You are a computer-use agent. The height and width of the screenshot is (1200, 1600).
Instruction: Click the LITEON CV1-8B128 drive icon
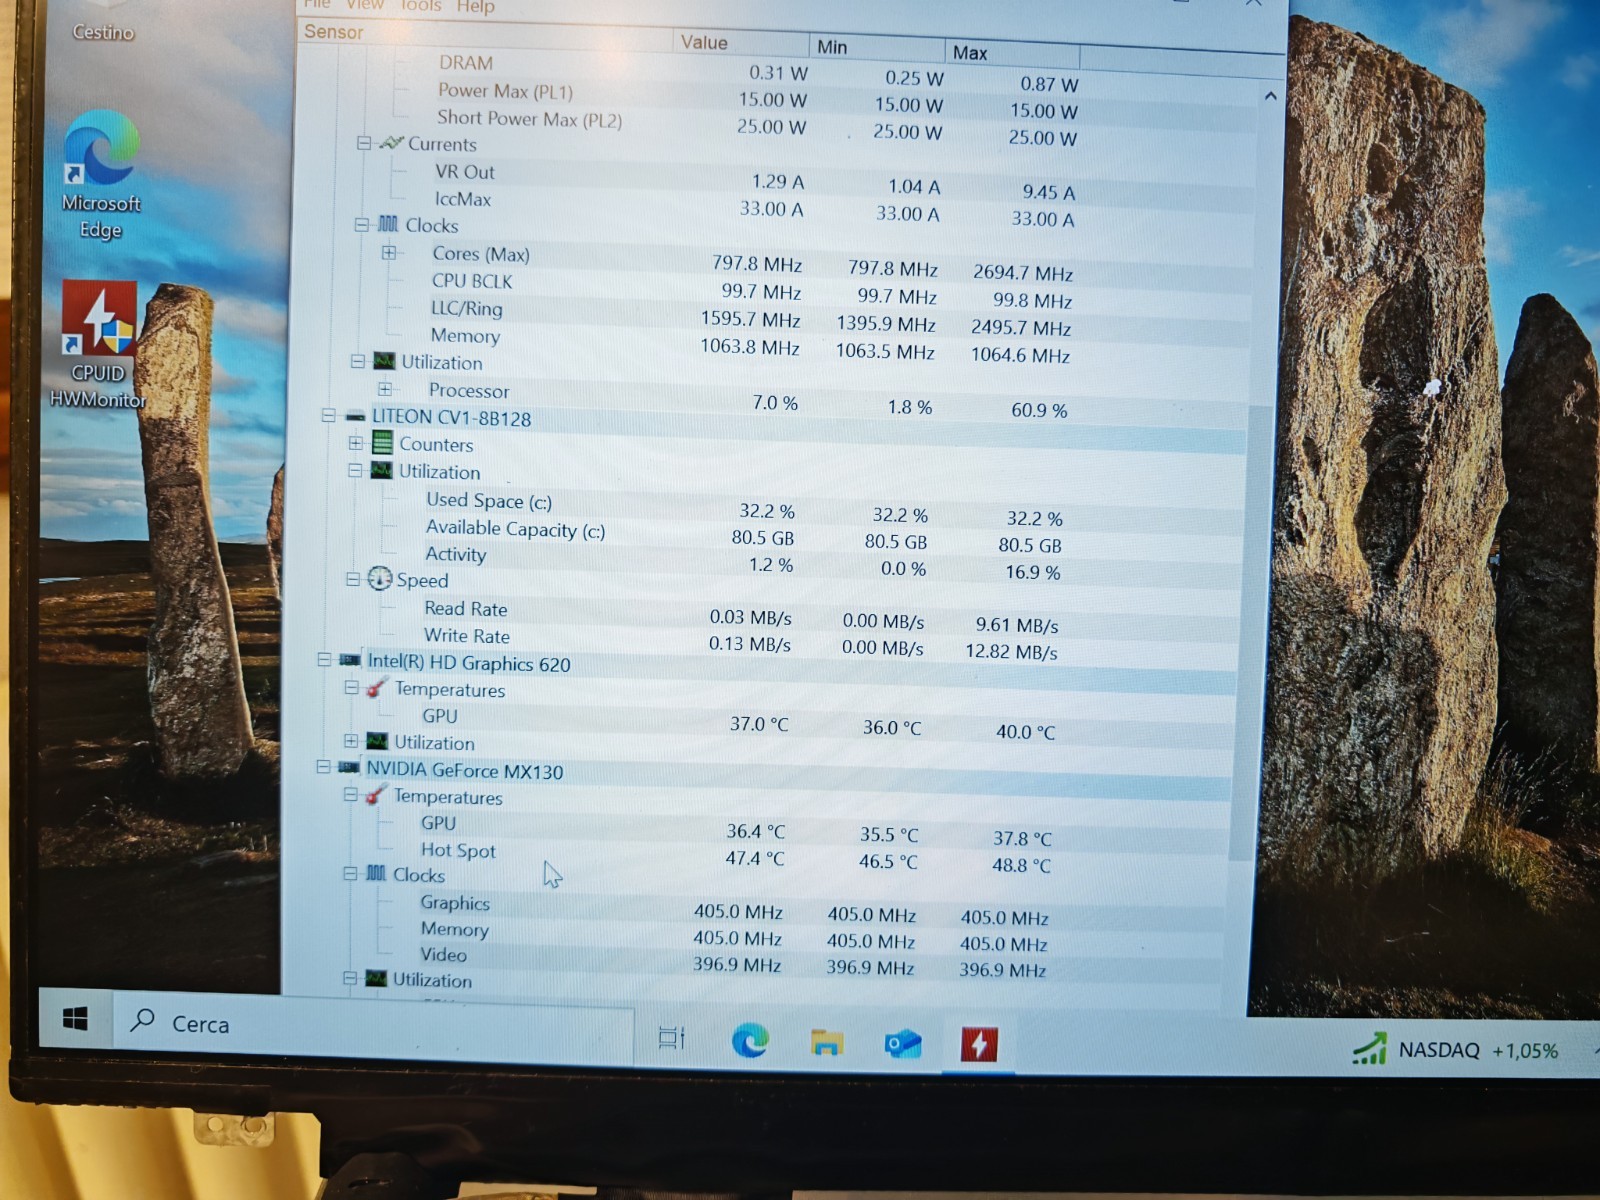tap(355, 416)
